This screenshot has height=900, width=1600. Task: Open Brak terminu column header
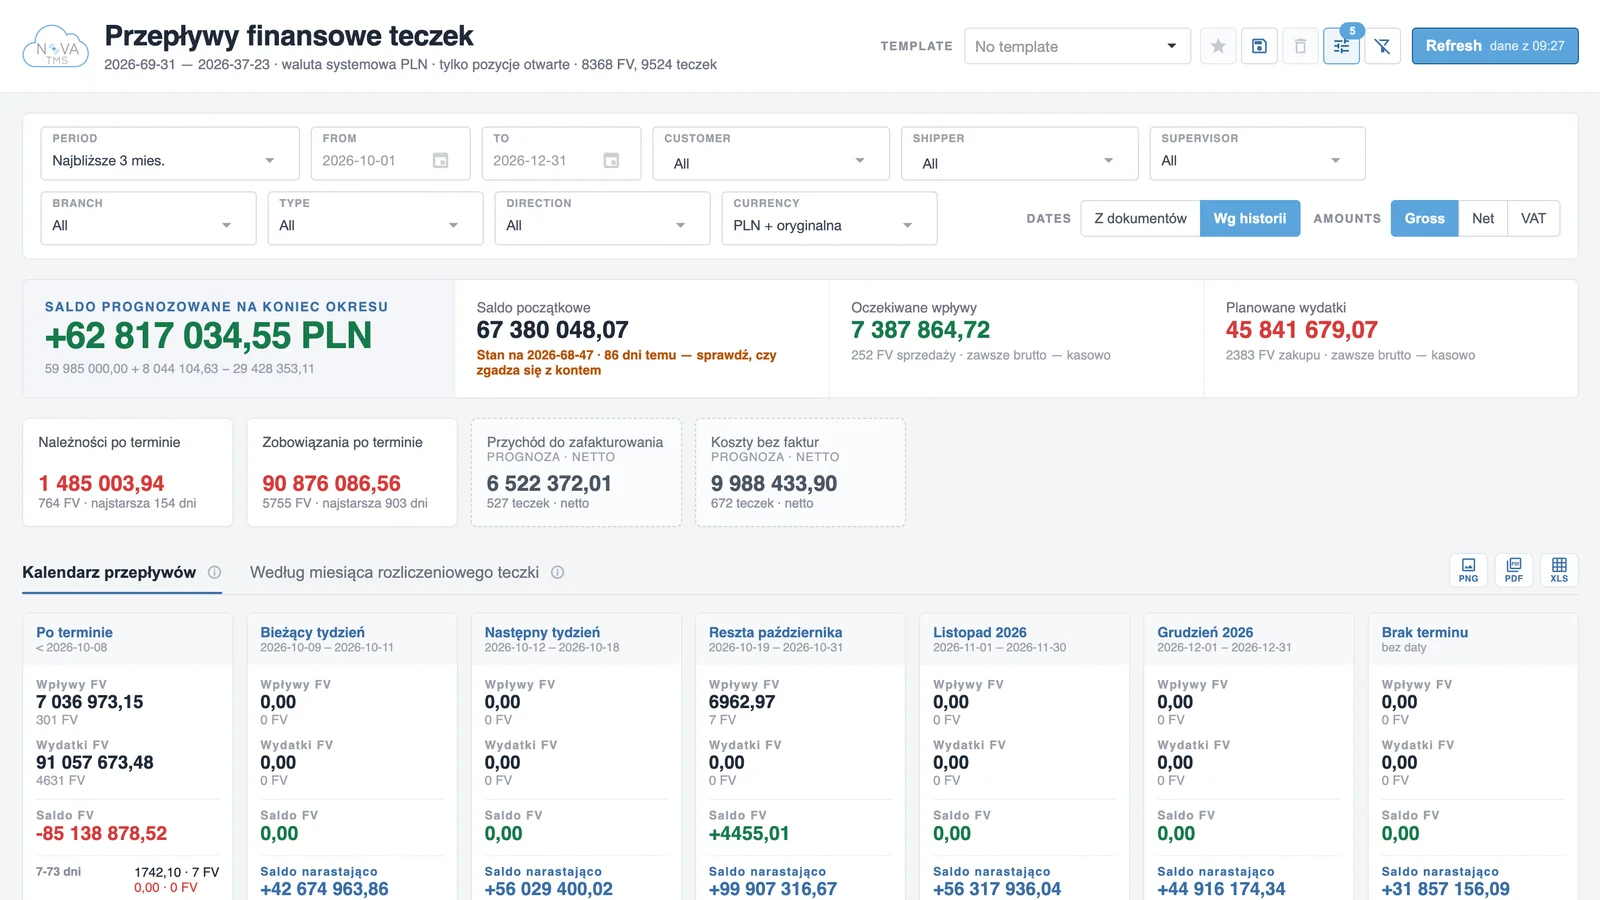click(1473, 639)
